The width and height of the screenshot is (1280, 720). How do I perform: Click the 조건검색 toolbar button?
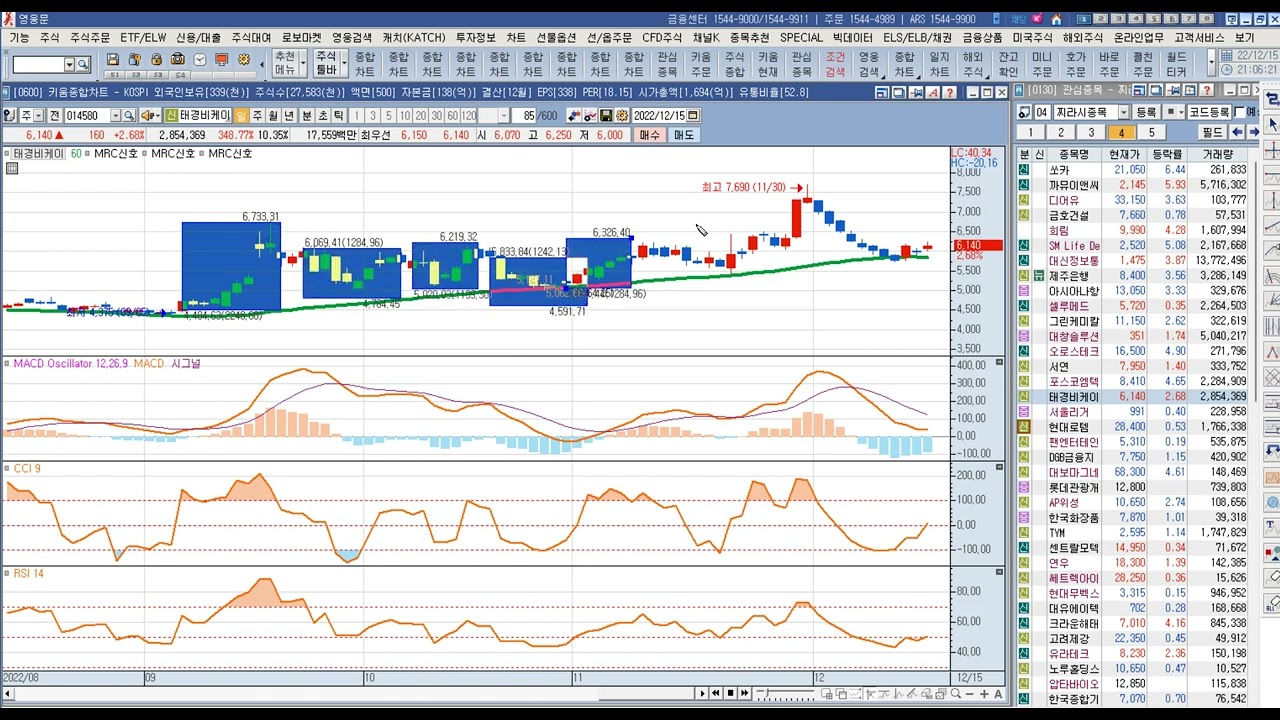pos(835,64)
